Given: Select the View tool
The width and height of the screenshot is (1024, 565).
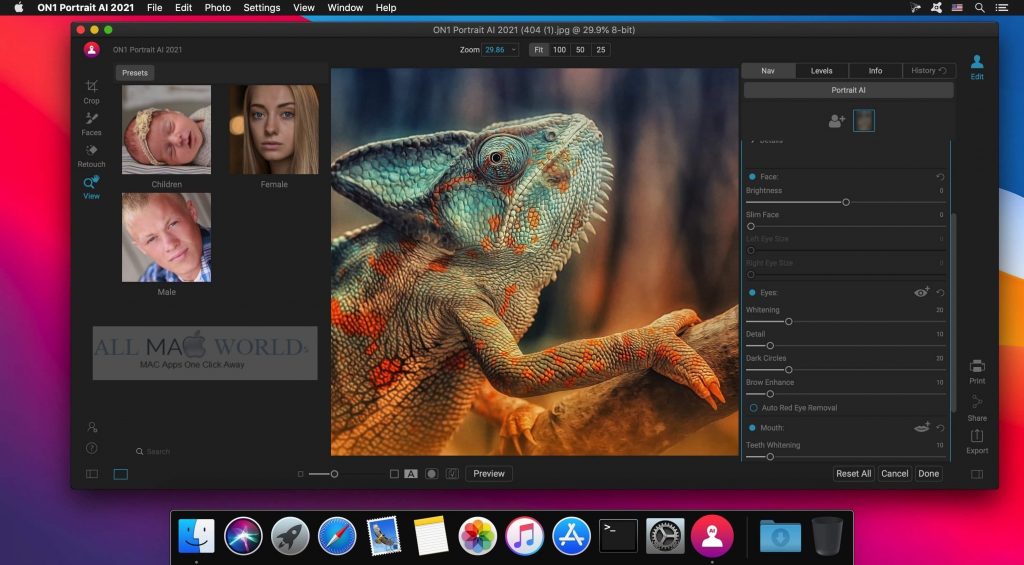Looking at the screenshot, I should click(x=91, y=187).
